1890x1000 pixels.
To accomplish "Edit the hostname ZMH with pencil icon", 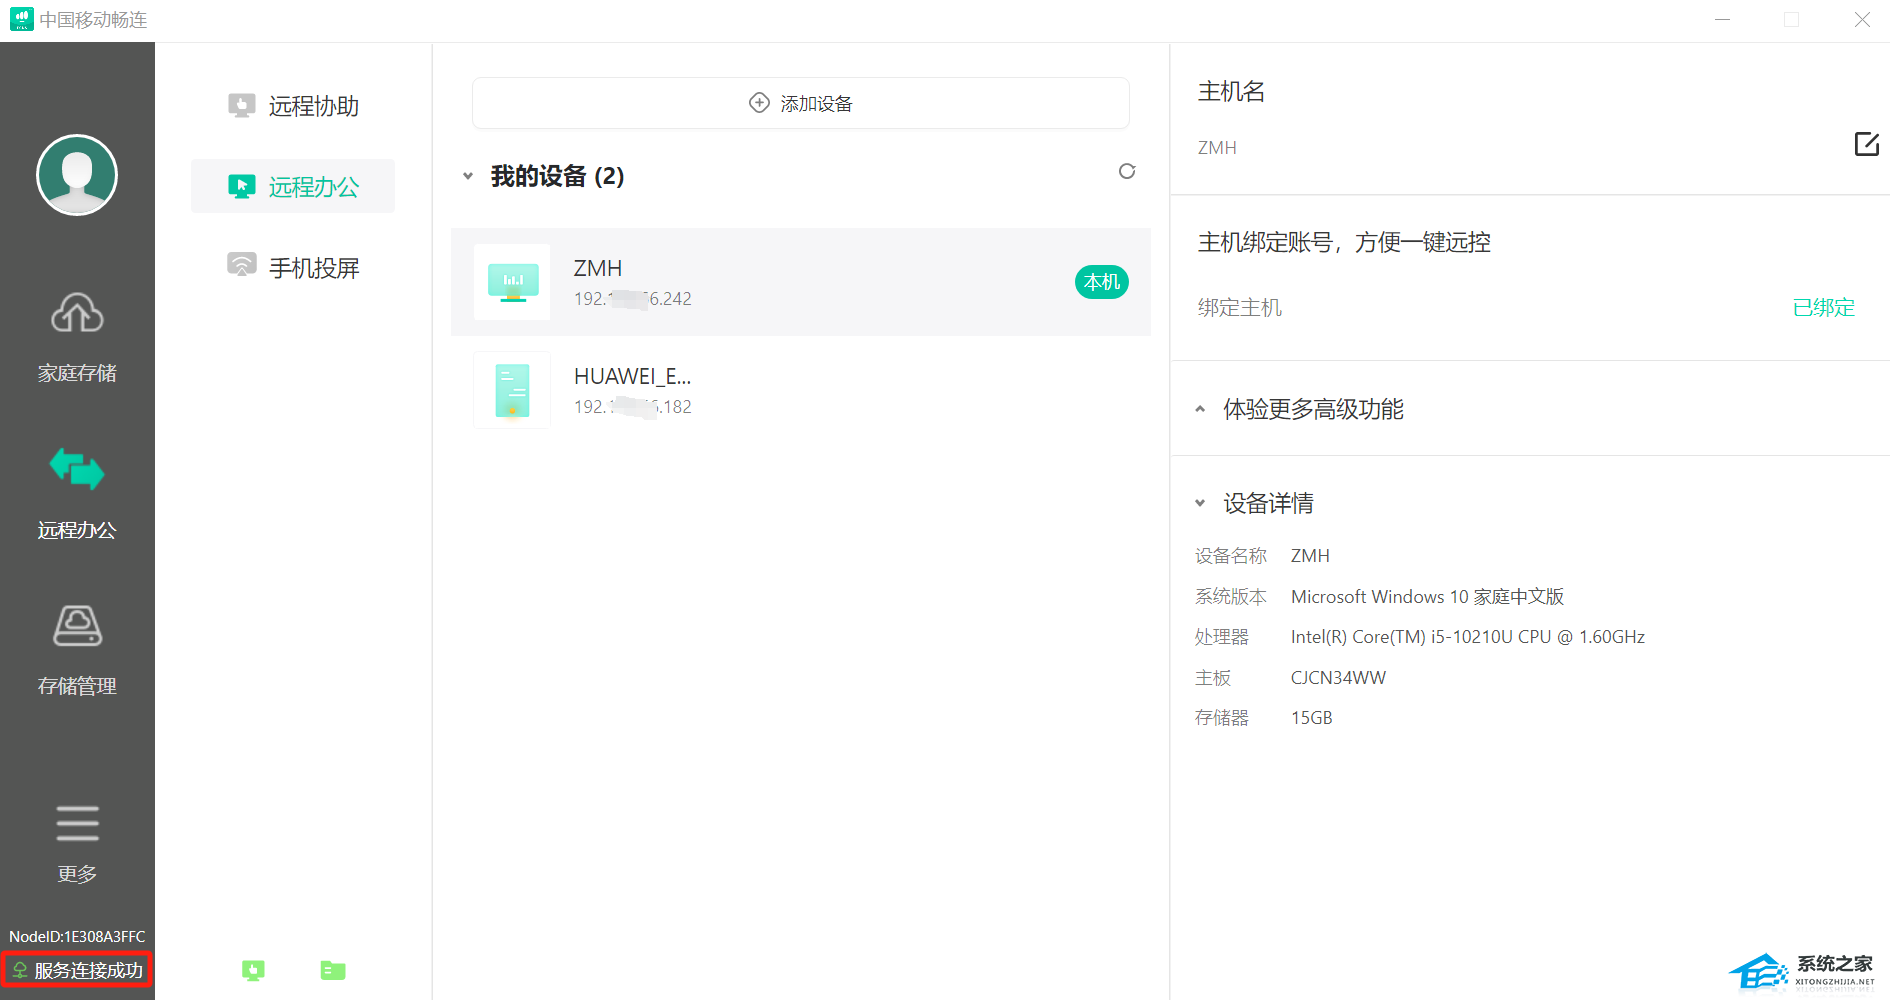I will click(1866, 144).
